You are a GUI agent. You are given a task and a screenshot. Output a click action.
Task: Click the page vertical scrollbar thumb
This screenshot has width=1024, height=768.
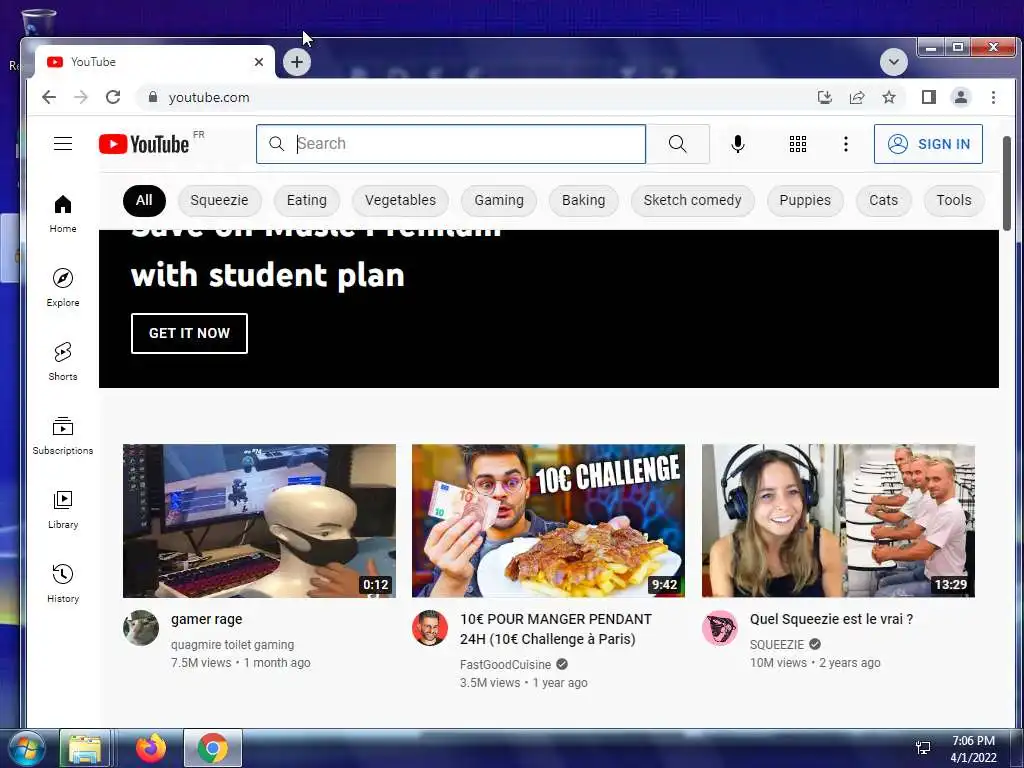[x=1007, y=184]
